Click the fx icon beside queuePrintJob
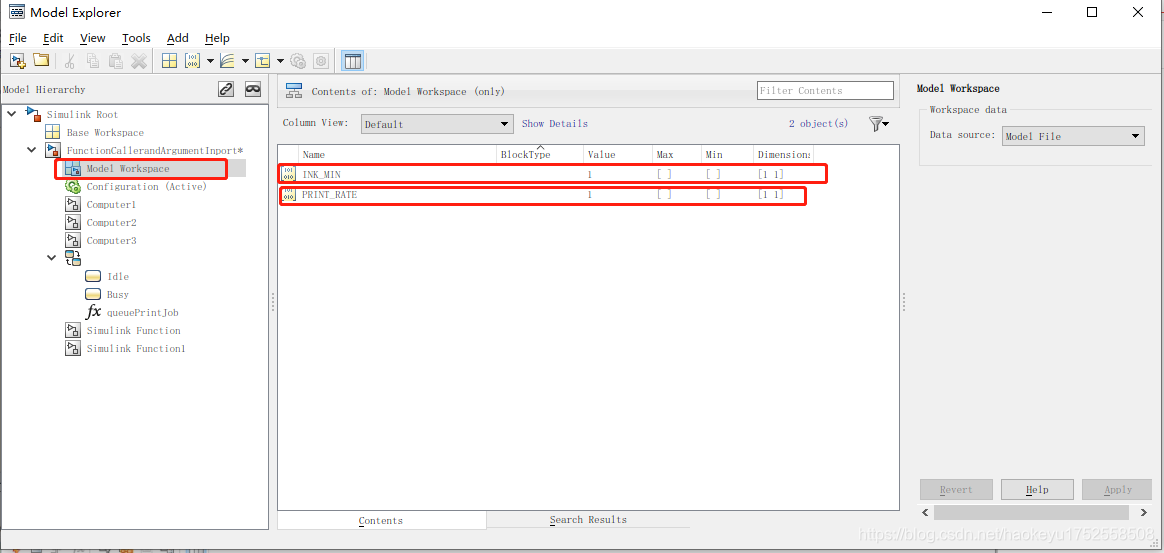Image resolution: width=1164 pixels, height=553 pixels. [94, 313]
